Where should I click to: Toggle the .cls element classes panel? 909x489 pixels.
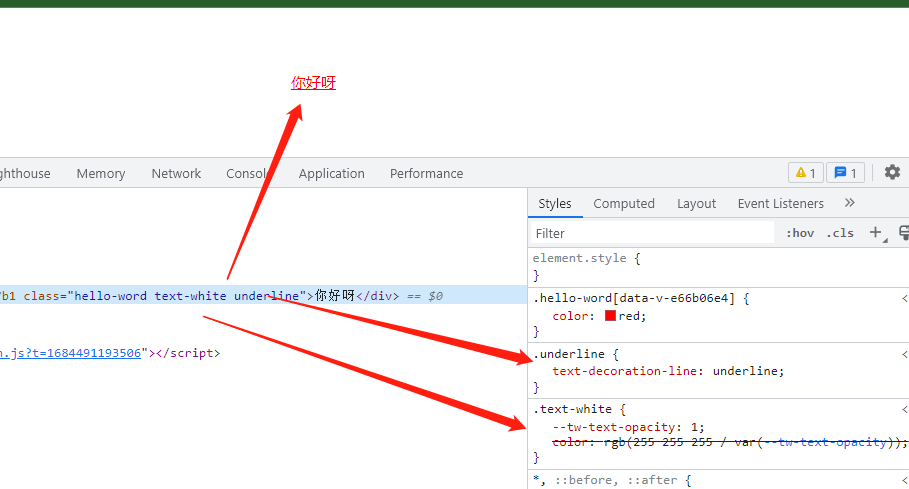coord(840,233)
